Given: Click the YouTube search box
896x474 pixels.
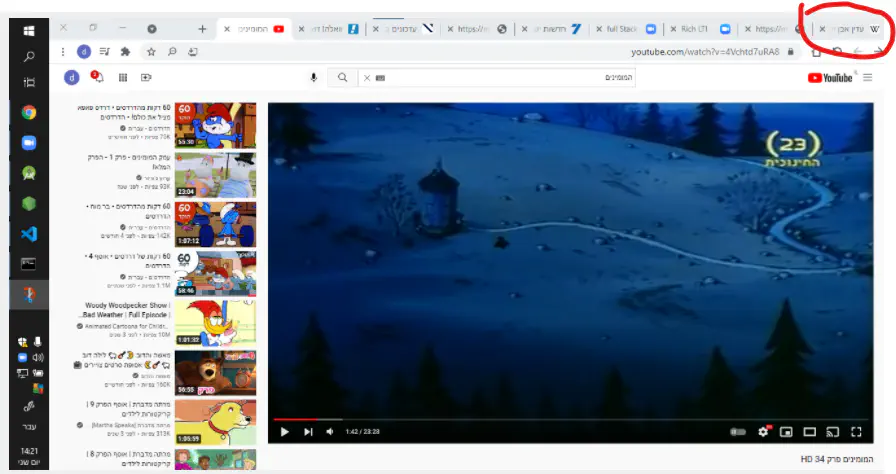Looking at the screenshot, I should [x=500, y=77].
